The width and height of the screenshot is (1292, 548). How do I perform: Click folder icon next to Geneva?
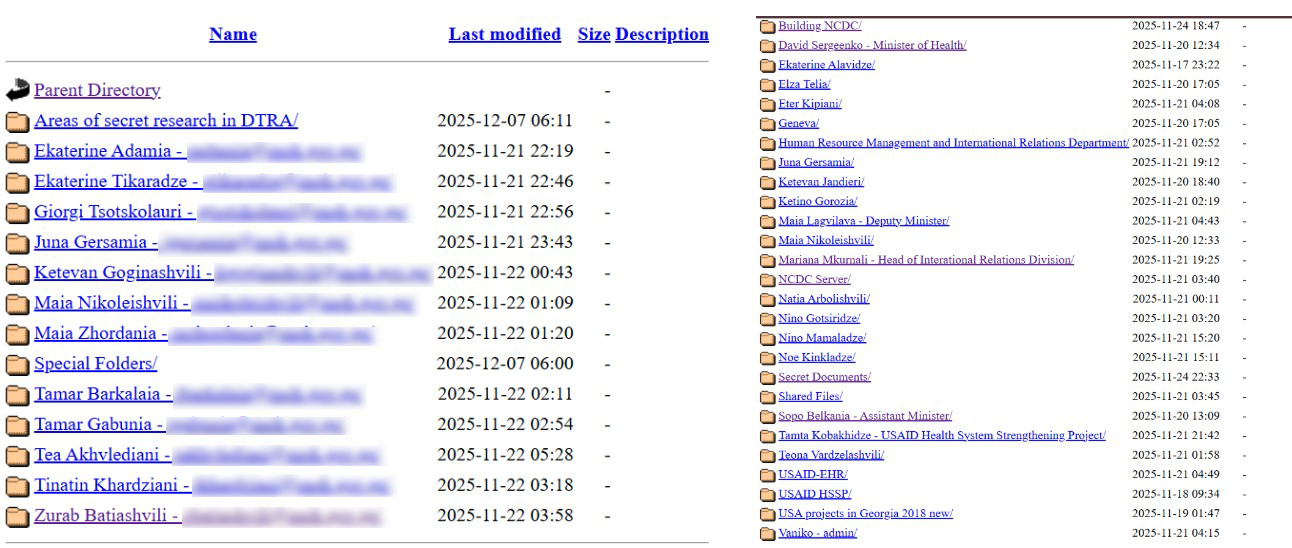[767, 125]
